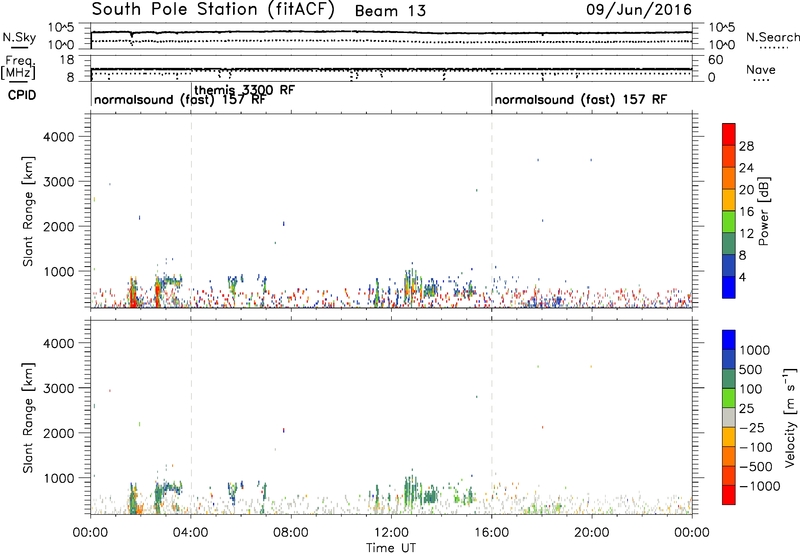Click the Velocity colorbar red bottom segment

729,495
